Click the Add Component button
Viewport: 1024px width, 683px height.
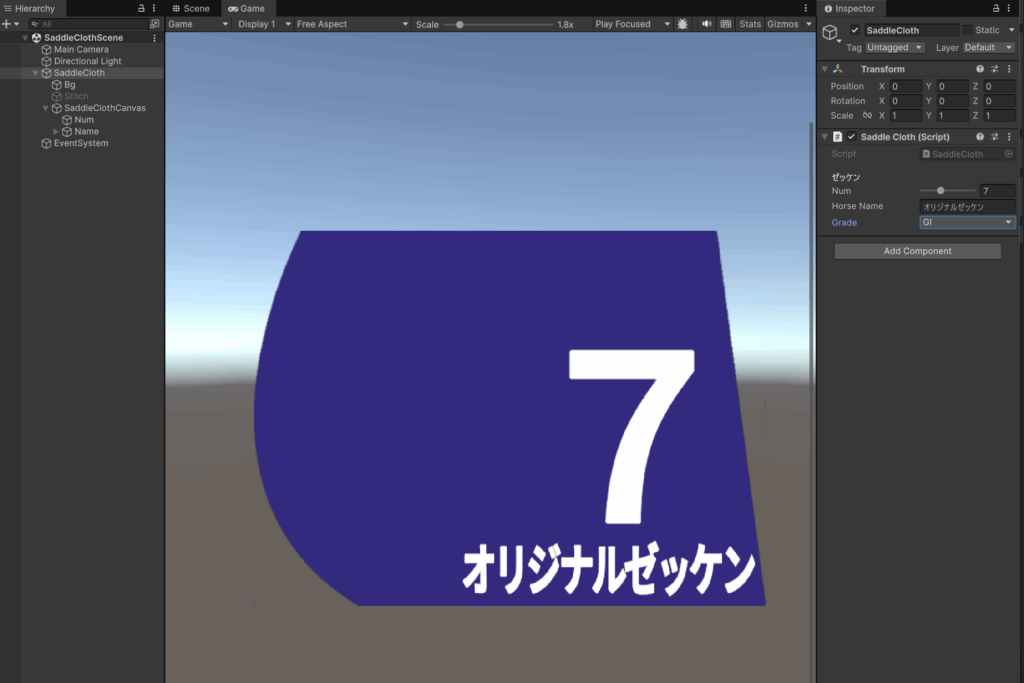pyautogui.click(x=917, y=251)
